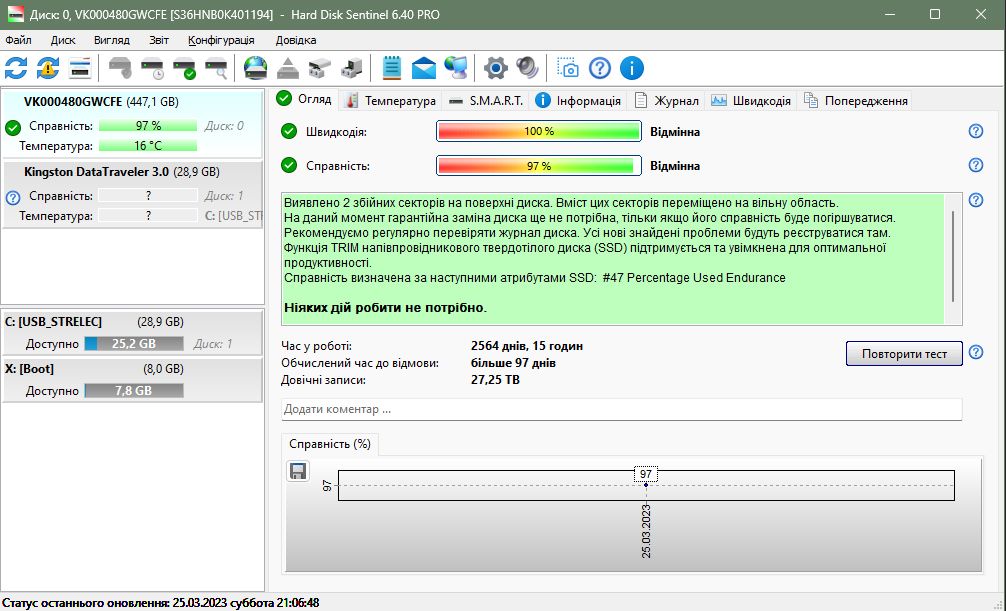Click the printer-like device toolbar icon

pos(320,68)
